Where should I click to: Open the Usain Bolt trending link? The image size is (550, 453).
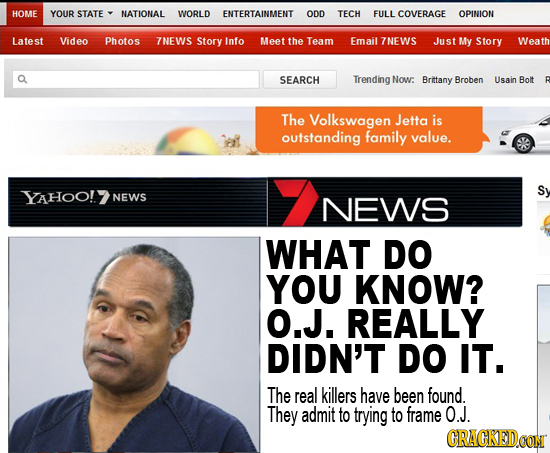coord(514,80)
